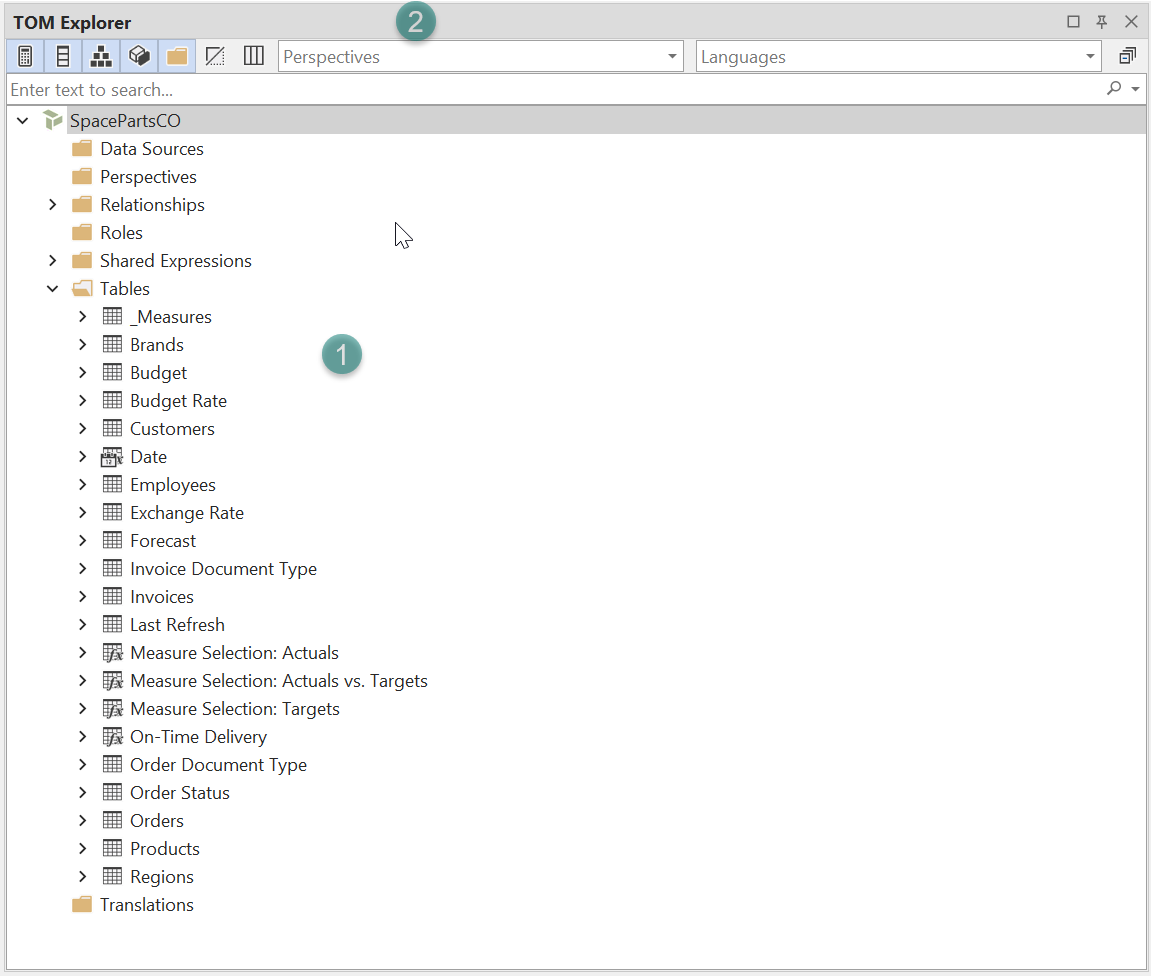Click the Collapse All icon beside Languages
1151x976 pixels.
(x=1127, y=57)
